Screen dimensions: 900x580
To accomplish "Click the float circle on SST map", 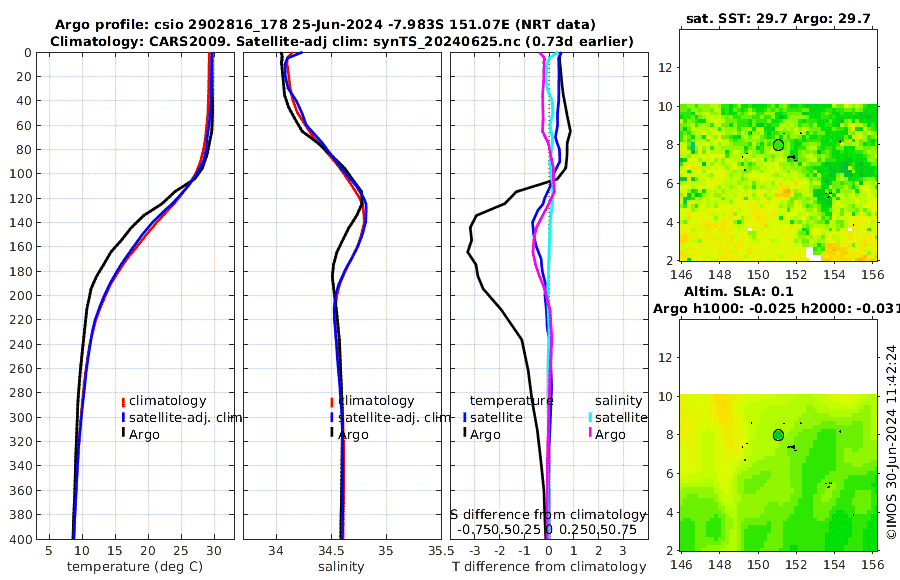I will click(778, 145).
